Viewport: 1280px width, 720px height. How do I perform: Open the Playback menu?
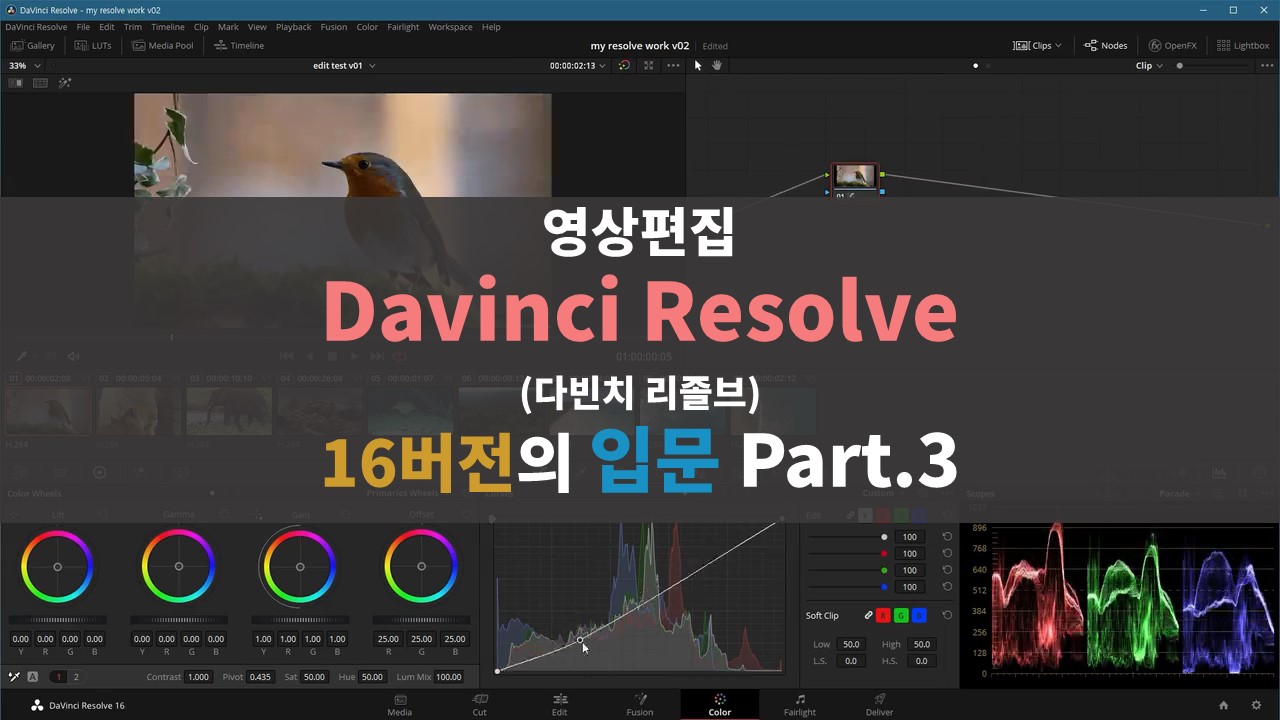click(x=293, y=27)
